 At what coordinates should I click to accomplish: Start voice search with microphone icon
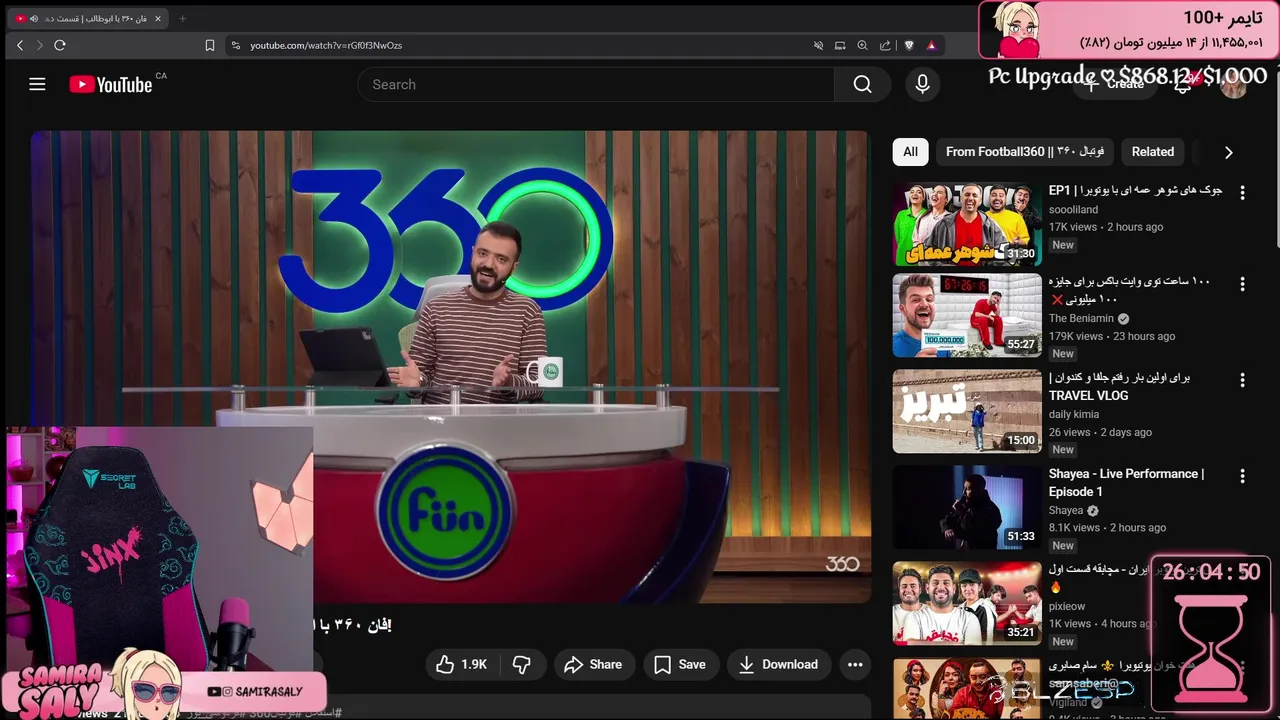(922, 85)
